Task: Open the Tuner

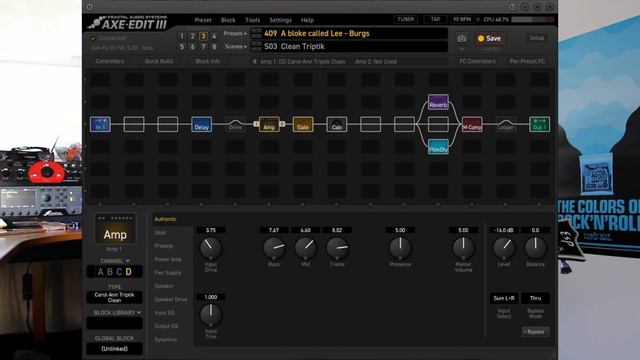Action: click(x=406, y=19)
